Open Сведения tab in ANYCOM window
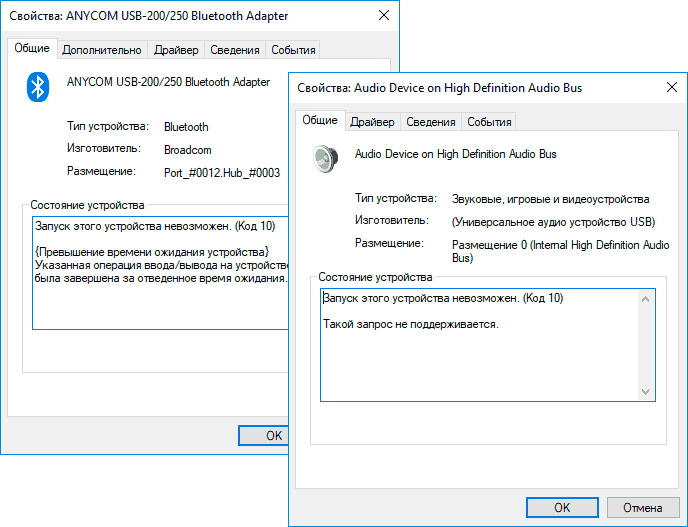This screenshot has height=527, width=688. pyautogui.click(x=235, y=50)
